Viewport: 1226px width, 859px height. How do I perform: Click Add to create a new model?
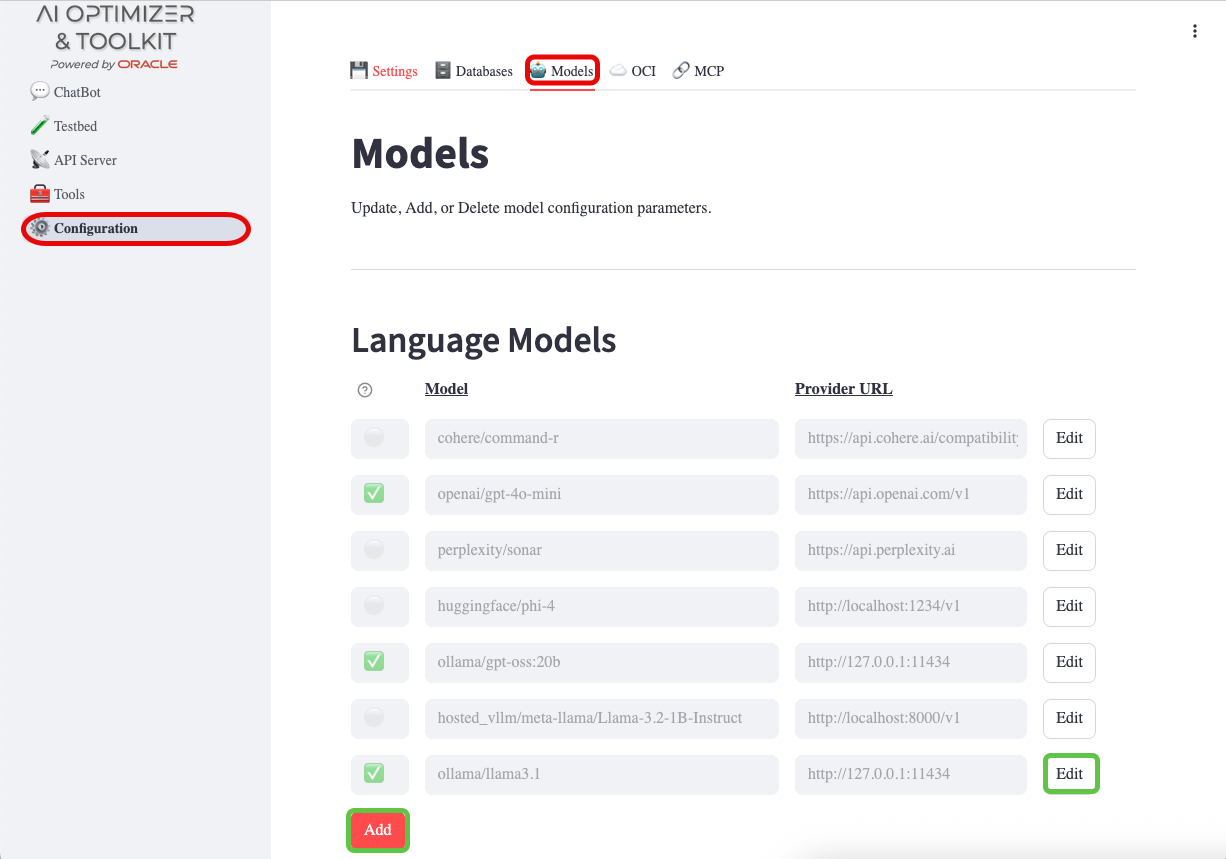click(x=377, y=829)
